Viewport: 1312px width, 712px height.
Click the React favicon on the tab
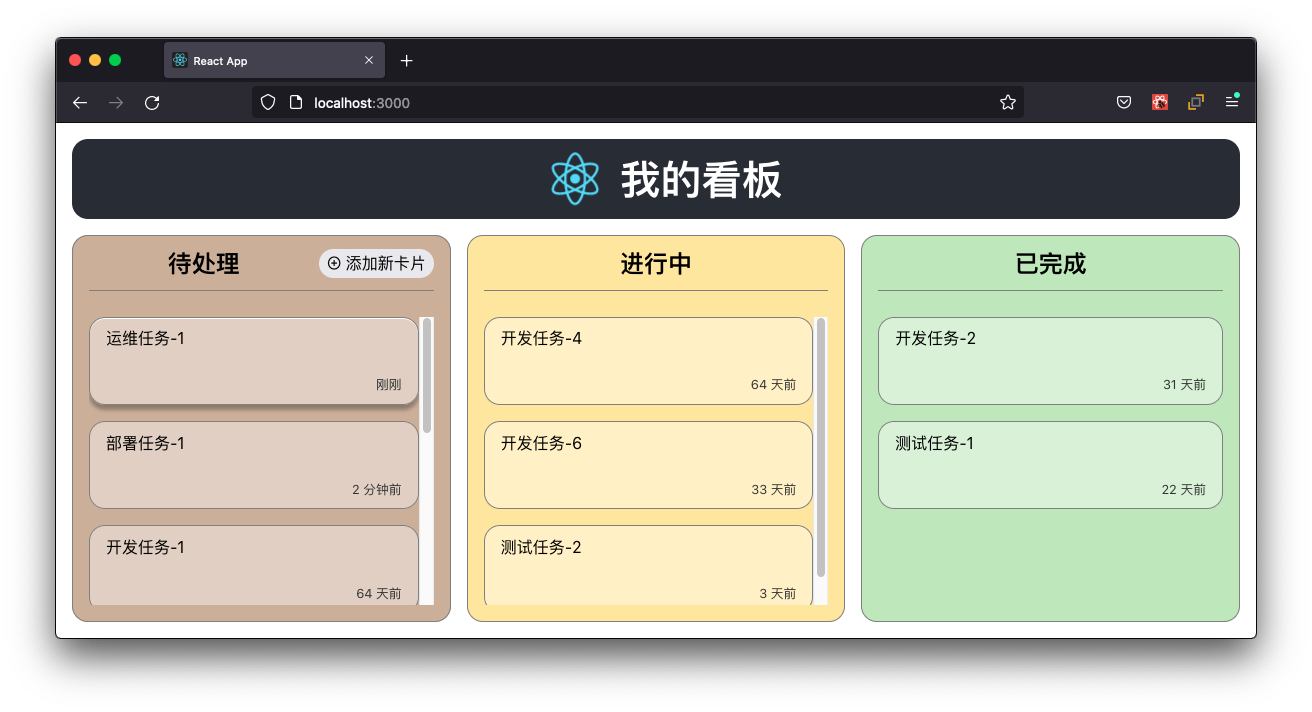(180, 61)
